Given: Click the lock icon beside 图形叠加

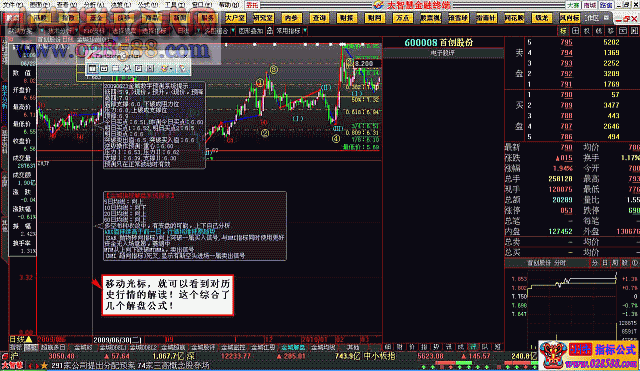Looking at the screenshot, I should 270,31.
